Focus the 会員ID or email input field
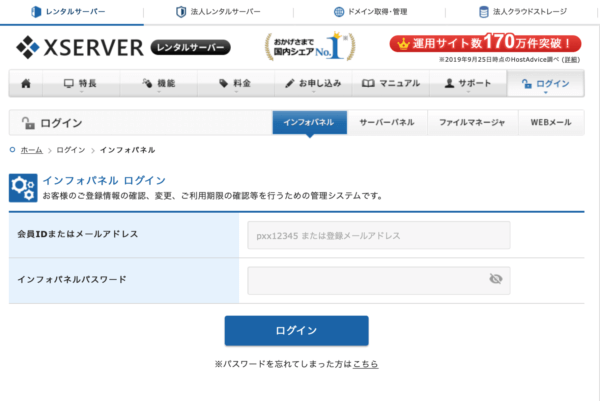The image size is (600, 401). pyautogui.click(x=379, y=235)
